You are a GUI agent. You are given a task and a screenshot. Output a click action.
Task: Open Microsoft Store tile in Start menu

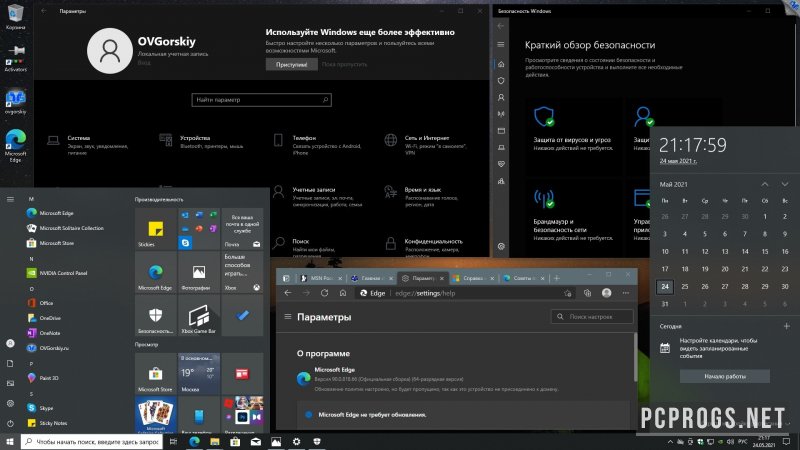[155, 373]
